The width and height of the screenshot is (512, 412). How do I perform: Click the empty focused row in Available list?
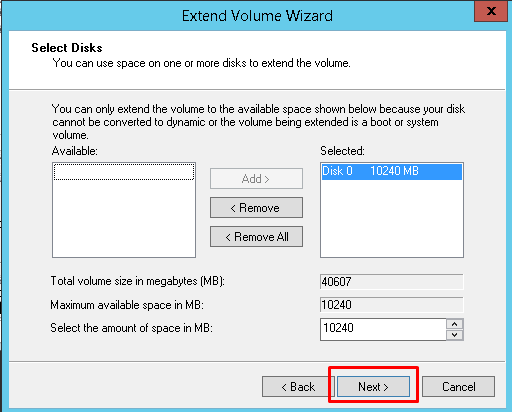pyautogui.click(x=124, y=172)
